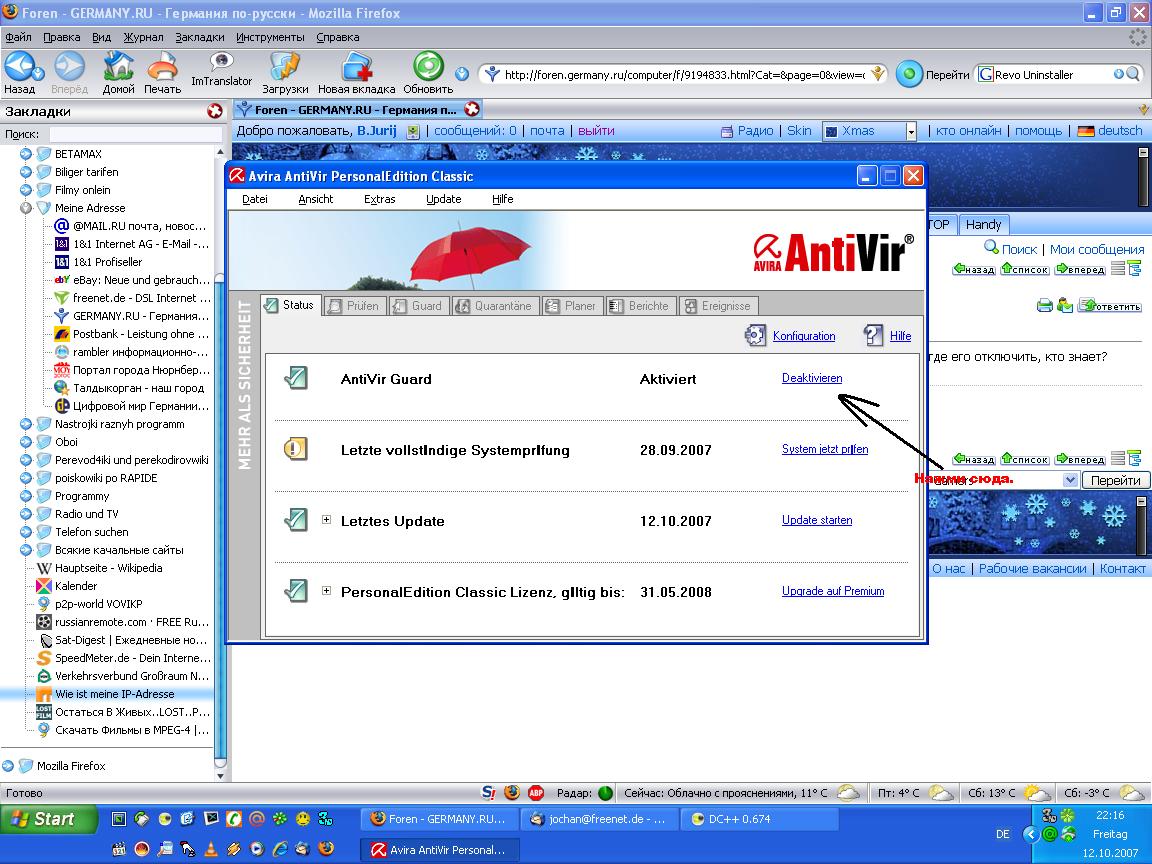The width and height of the screenshot is (1152, 864).
Task: Switch to the Quarantäne tab
Action: [x=494, y=306]
